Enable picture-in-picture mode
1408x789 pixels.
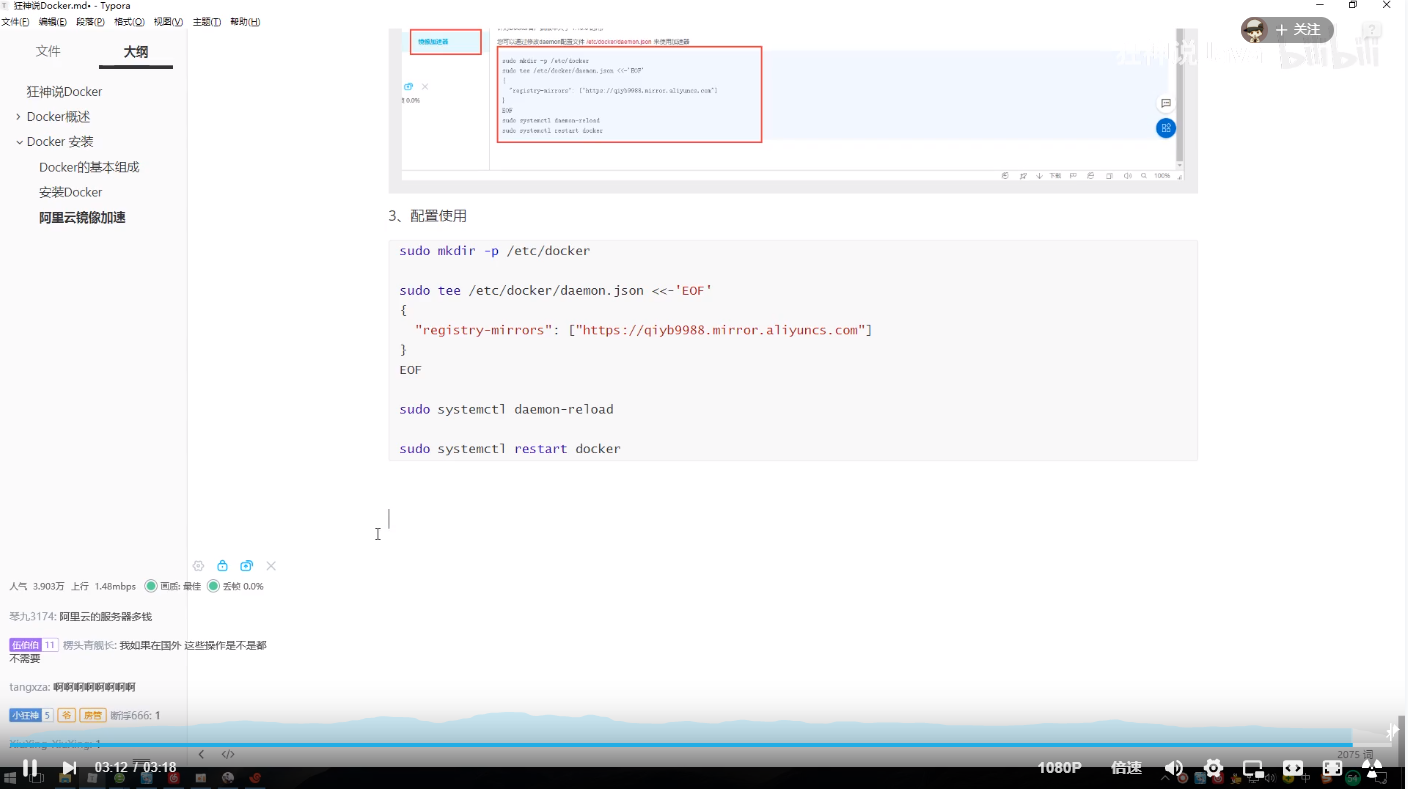click(x=1252, y=768)
